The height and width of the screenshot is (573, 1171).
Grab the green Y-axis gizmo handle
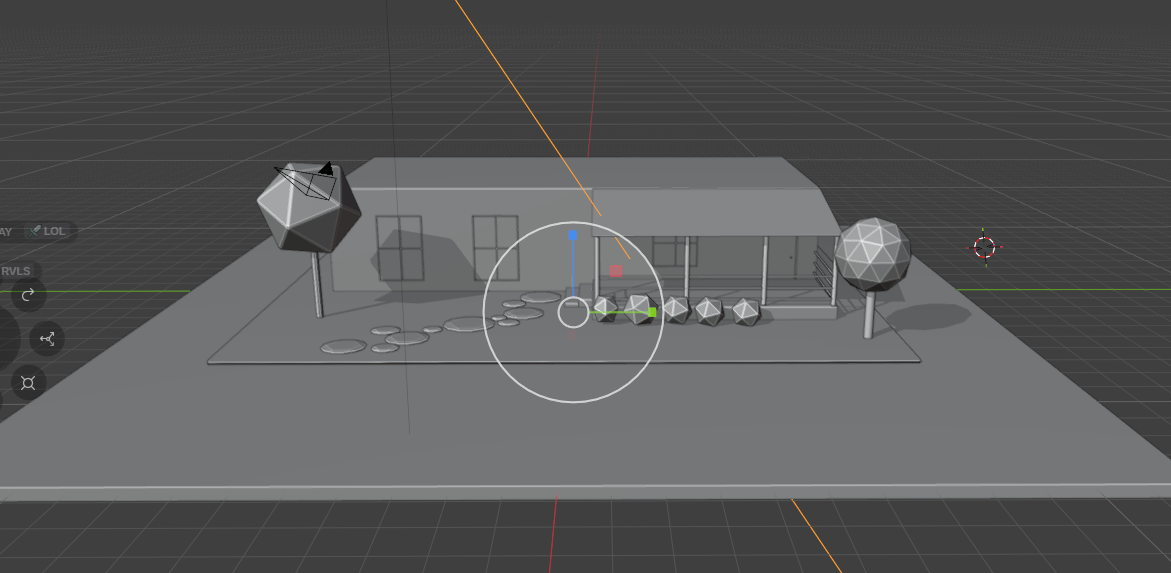(652, 312)
